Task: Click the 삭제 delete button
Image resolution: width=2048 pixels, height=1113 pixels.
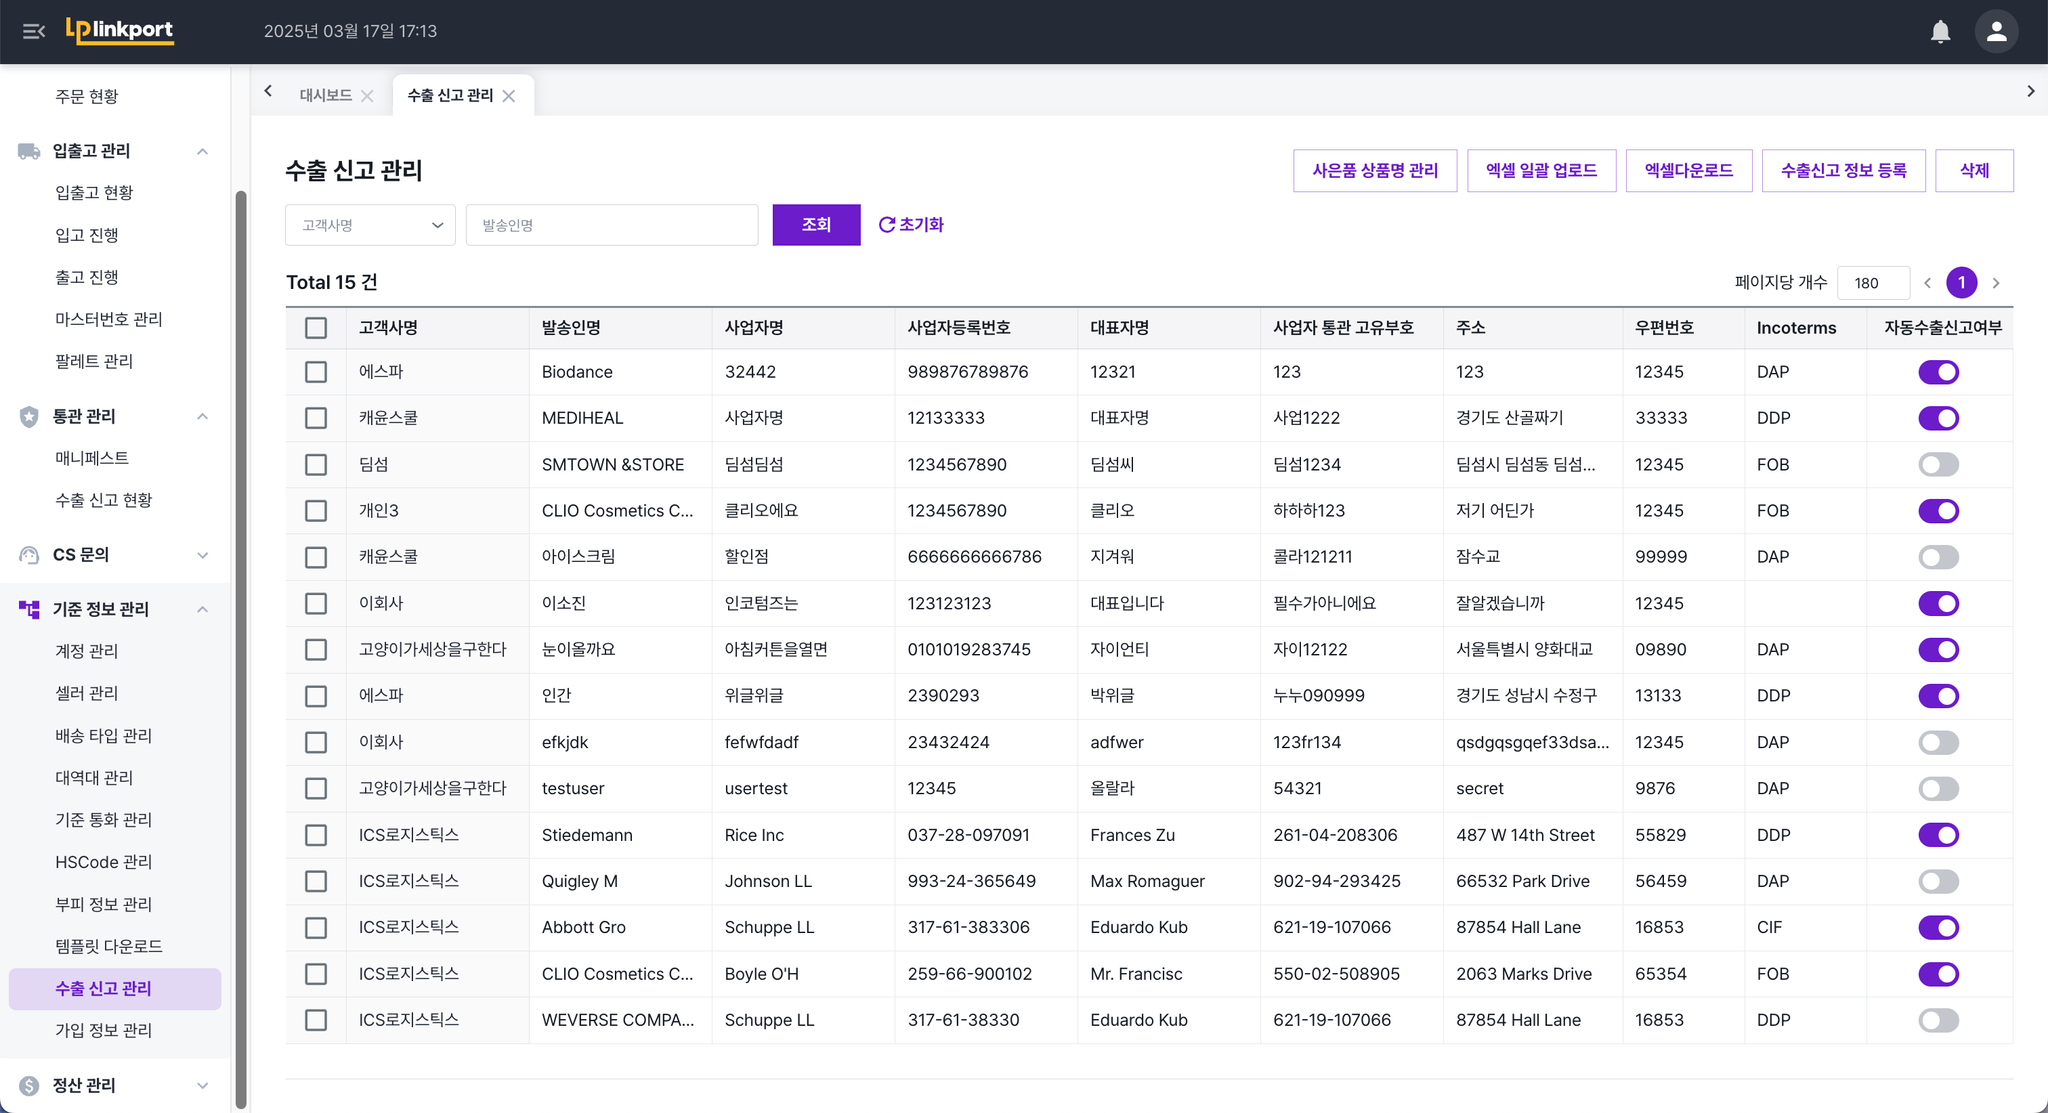Action: pos(1974,171)
